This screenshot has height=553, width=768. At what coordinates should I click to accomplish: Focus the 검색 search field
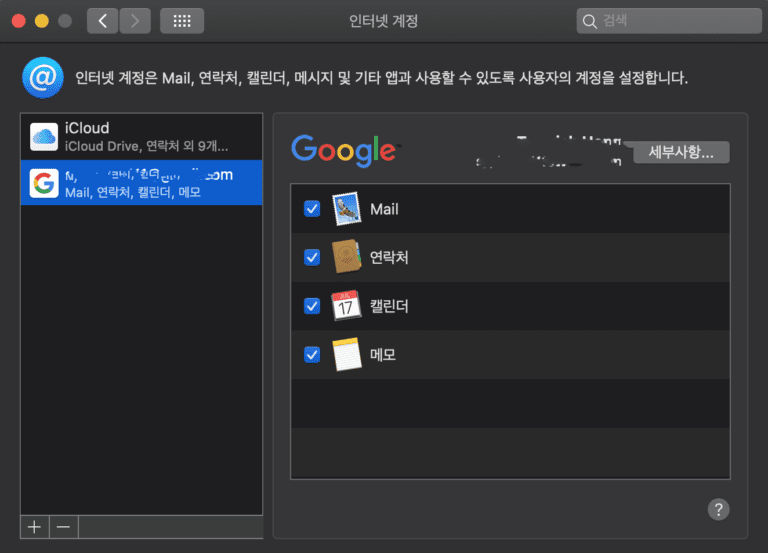coord(669,21)
